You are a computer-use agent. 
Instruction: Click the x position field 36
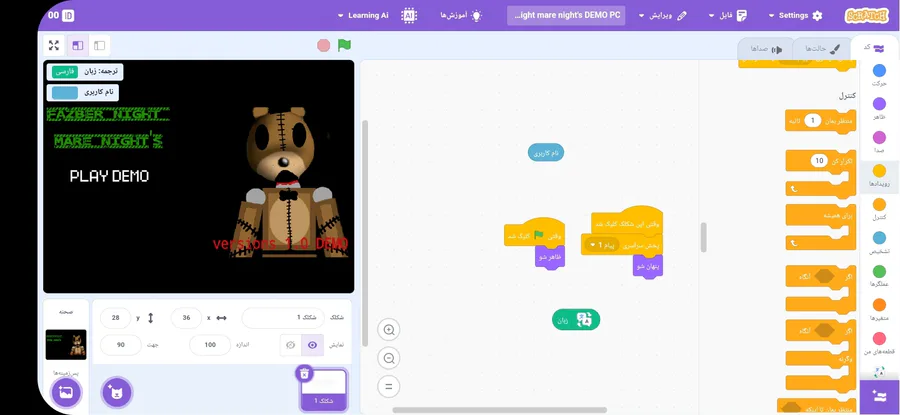coord(186,318)
